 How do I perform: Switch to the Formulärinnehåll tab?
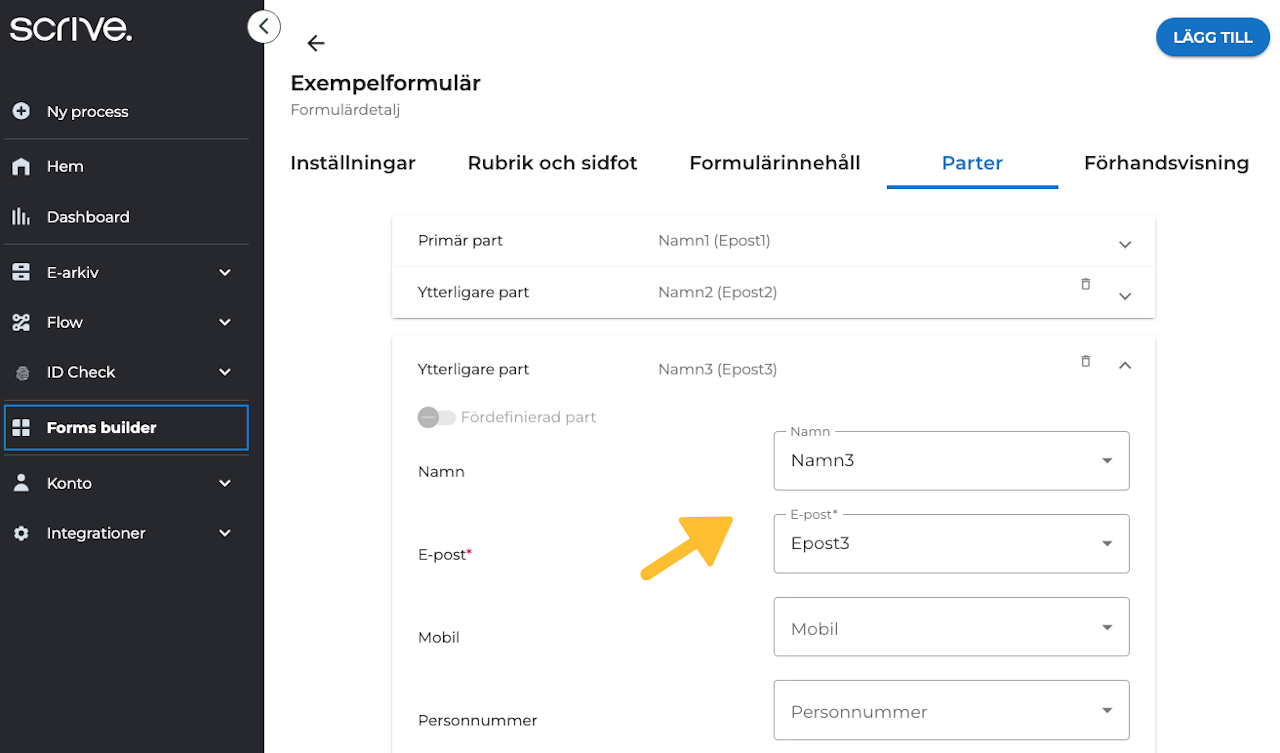point(774,163)
